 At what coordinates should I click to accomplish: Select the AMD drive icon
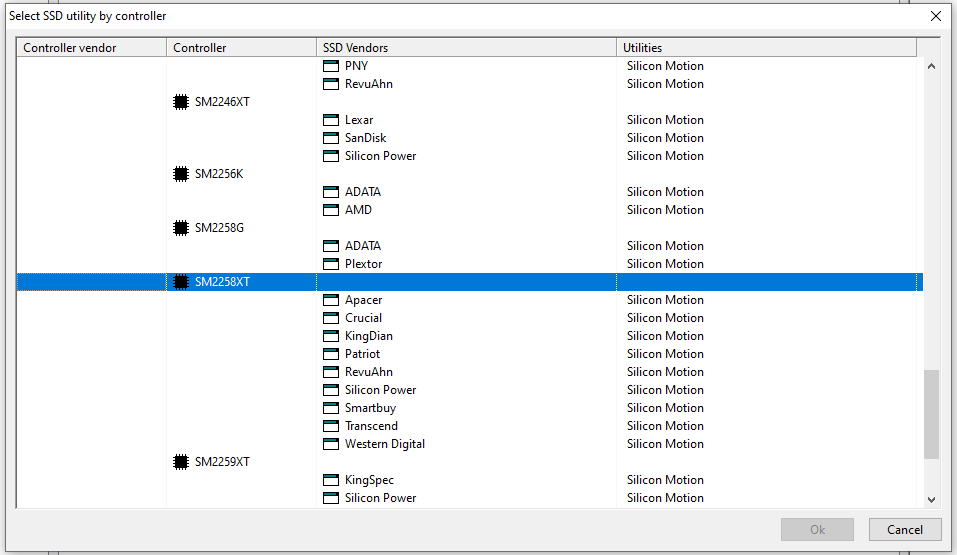(331, 210)
